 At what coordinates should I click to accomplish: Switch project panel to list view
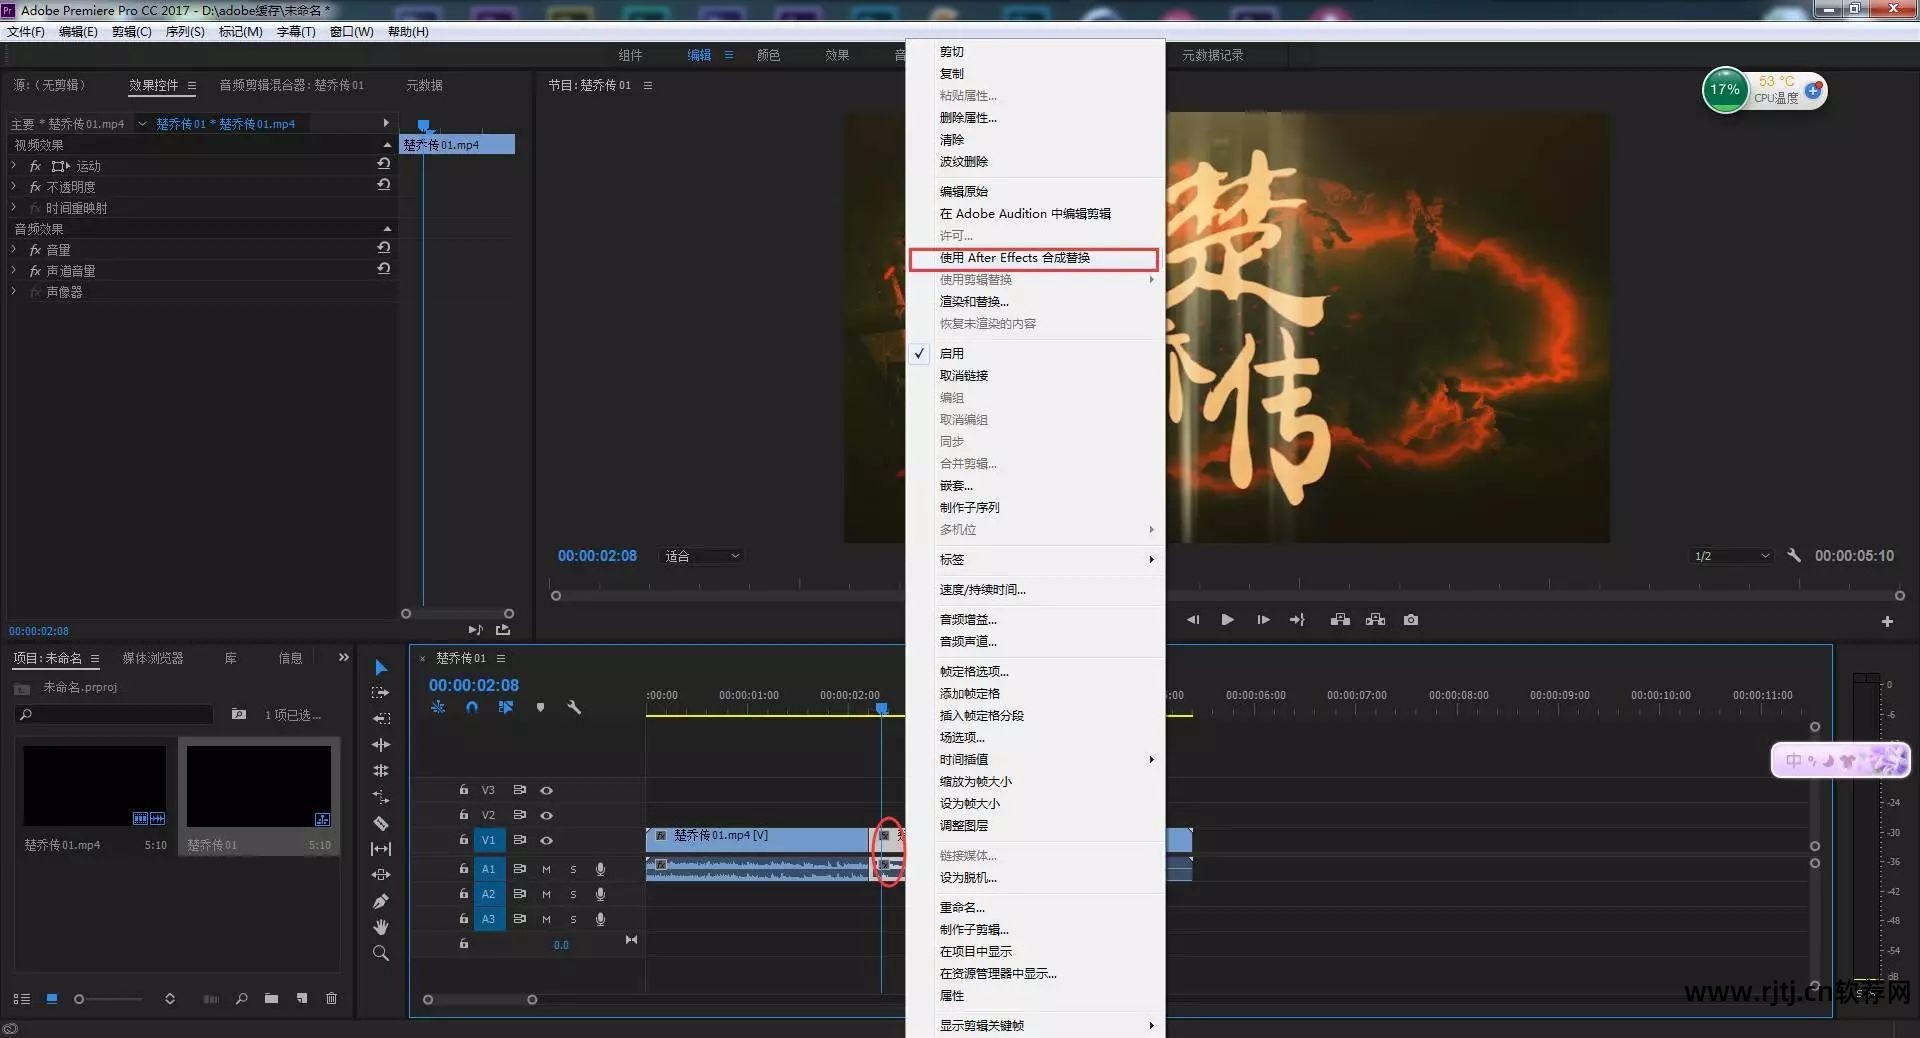pyautogui.click(x=22, y=998)
